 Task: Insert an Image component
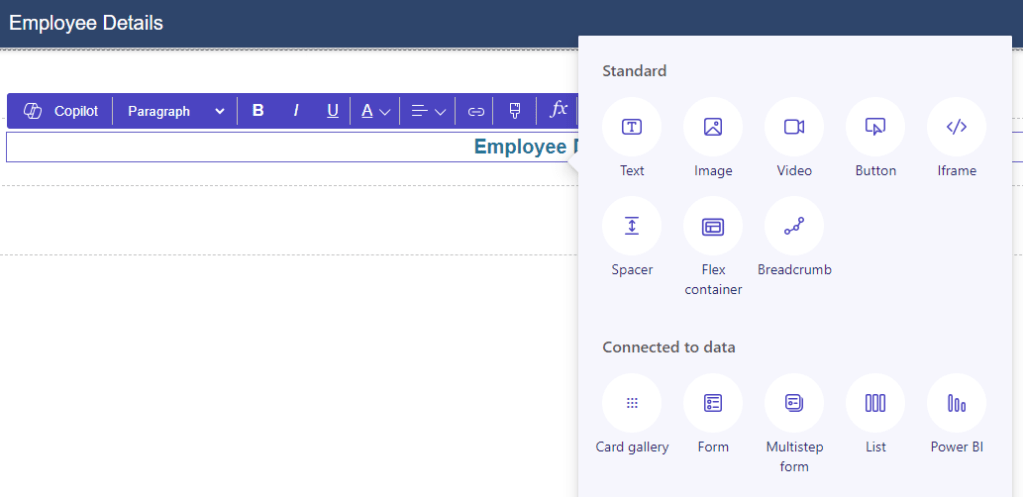point(713,127)
